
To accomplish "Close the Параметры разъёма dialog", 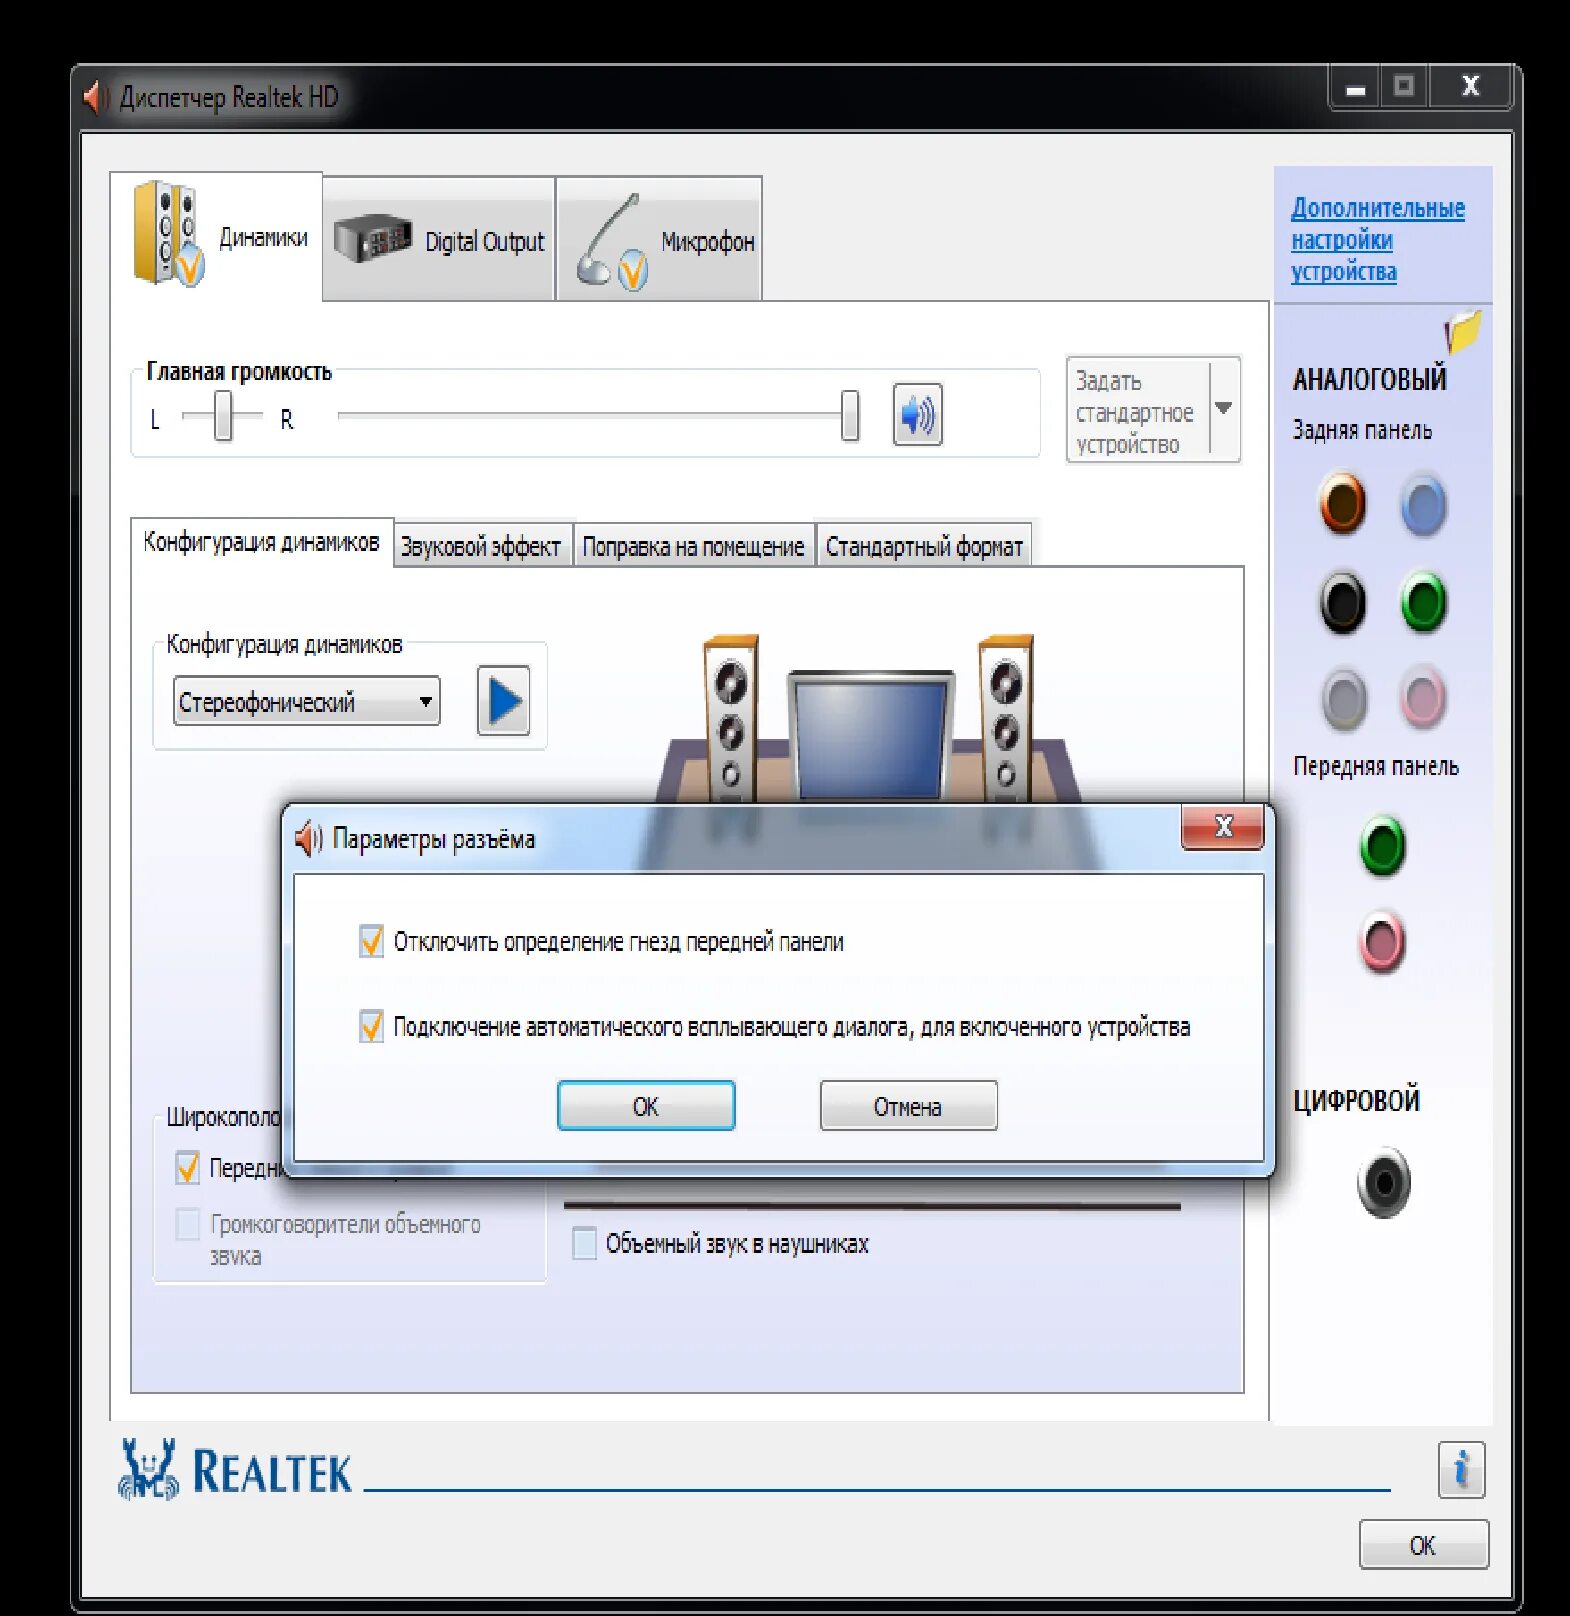I will coord(1223,826).
